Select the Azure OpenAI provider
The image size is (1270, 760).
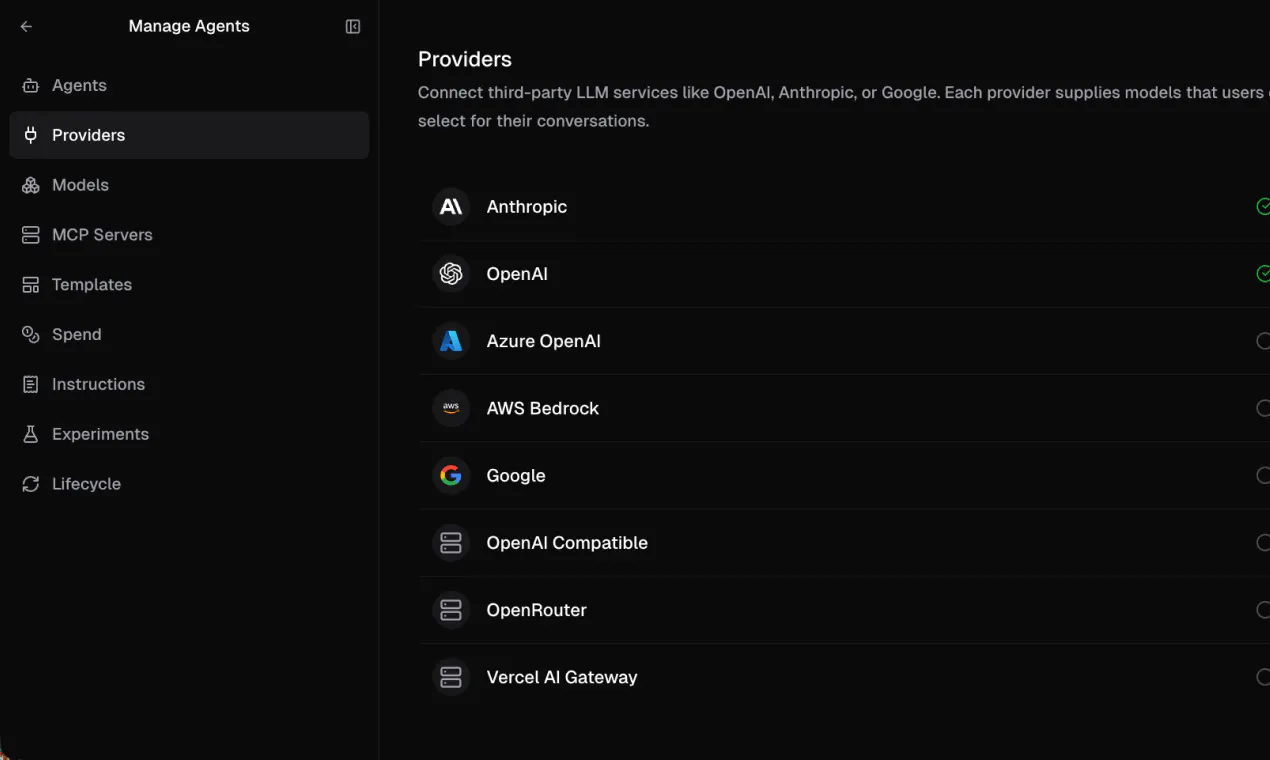click(845, 341)
